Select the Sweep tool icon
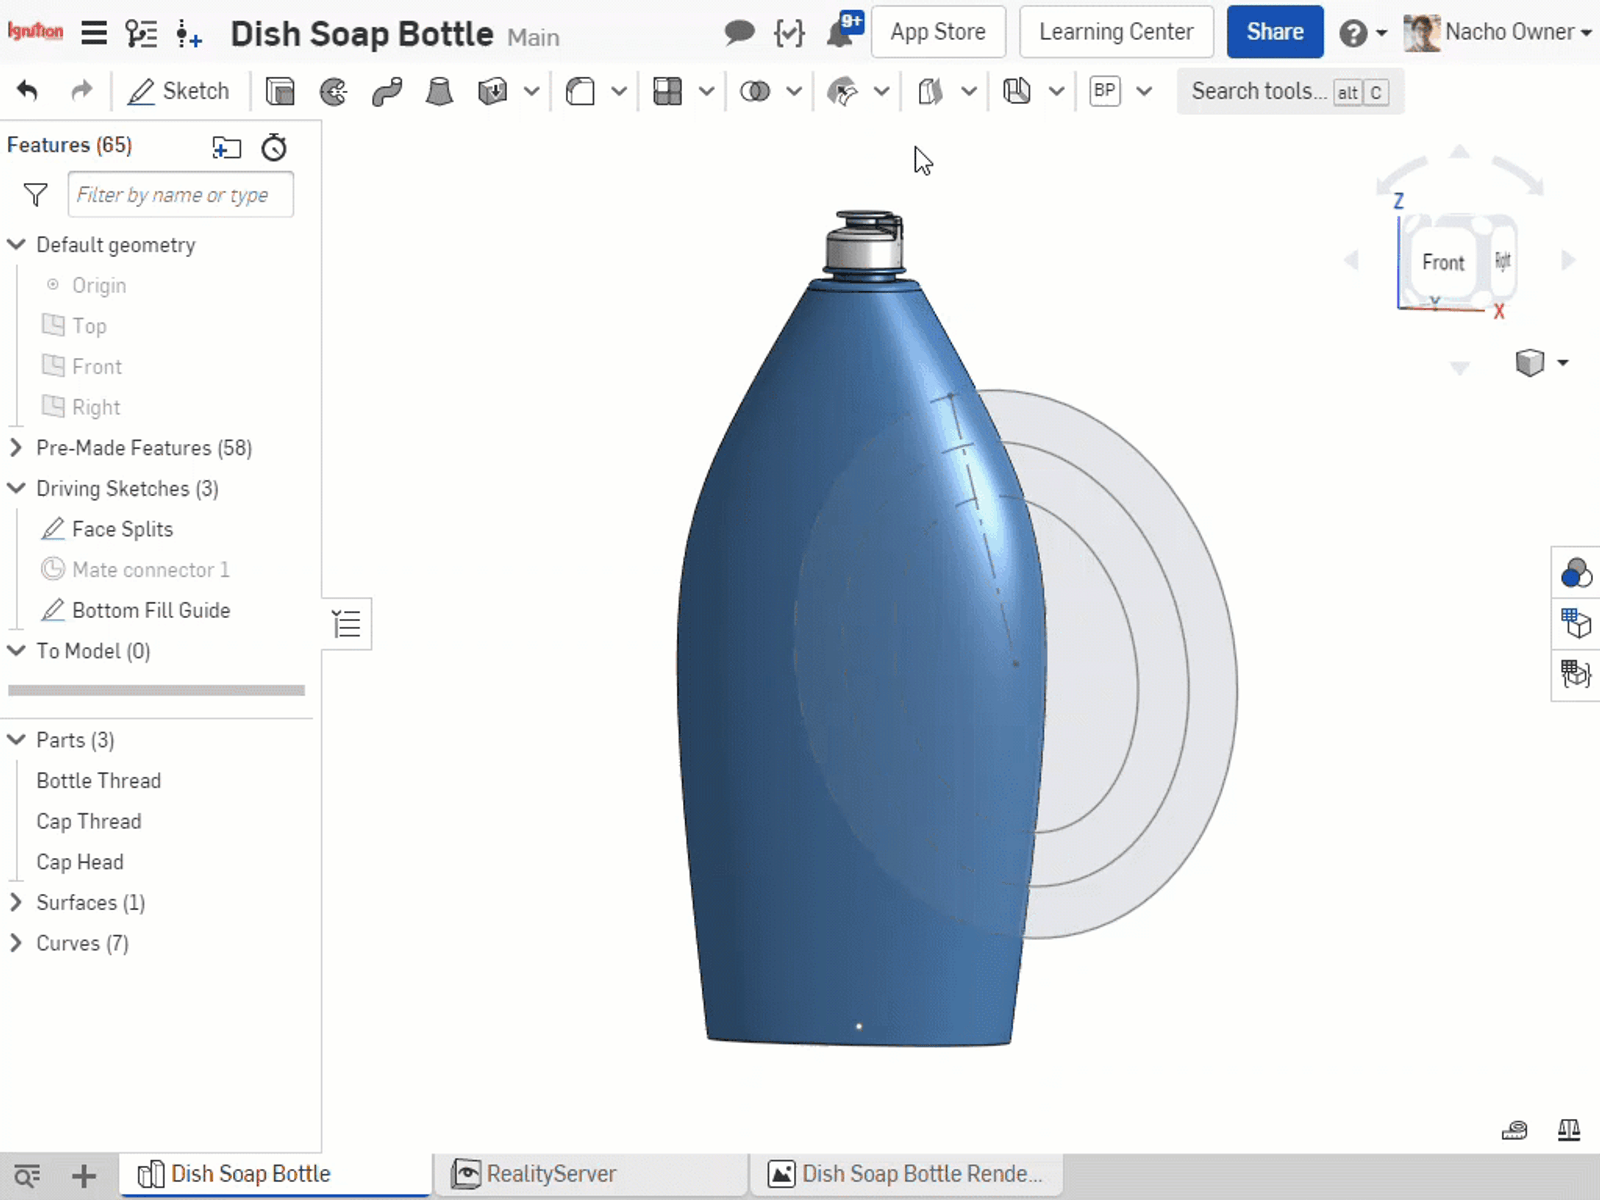The height and width of the screenshot is (1200, 1600). click(386, 92)
